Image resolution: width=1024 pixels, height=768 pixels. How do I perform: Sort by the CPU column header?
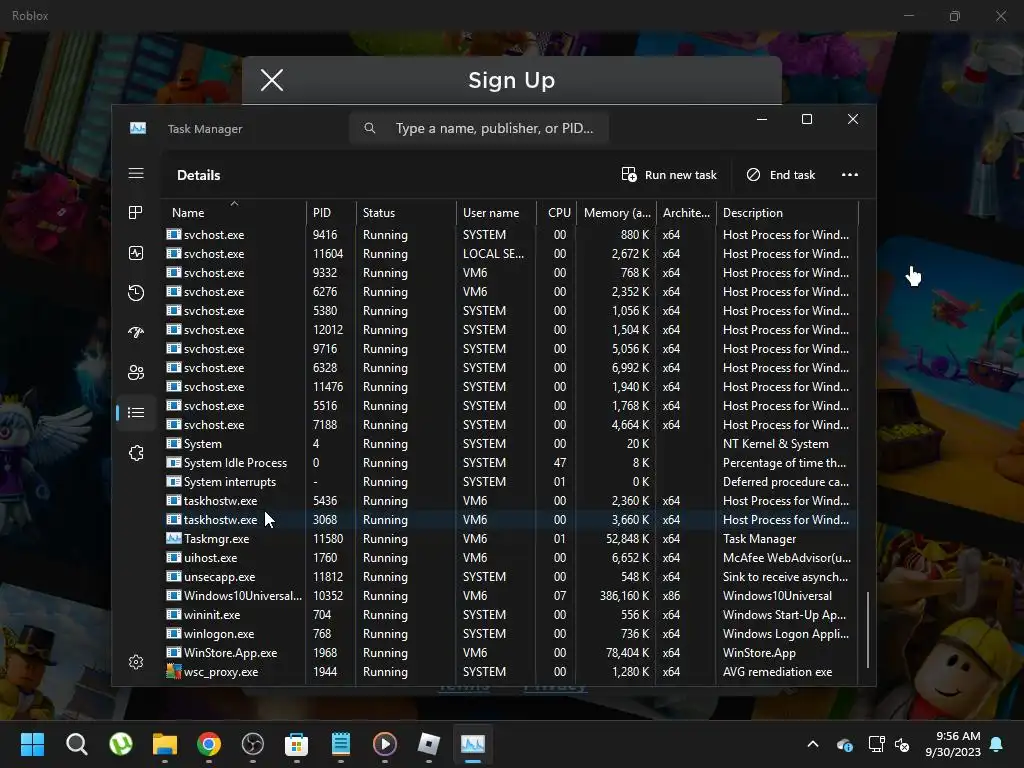(557, 212)
